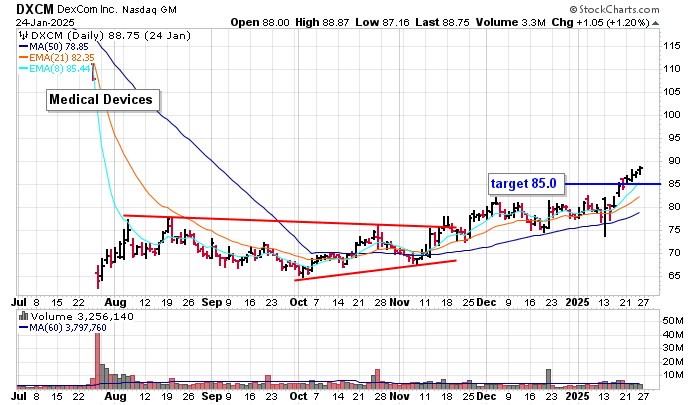The height and width of the screenshot is (405, 700).
Task: Click the Volume 3.3M header value
Action: click(511, 22)
